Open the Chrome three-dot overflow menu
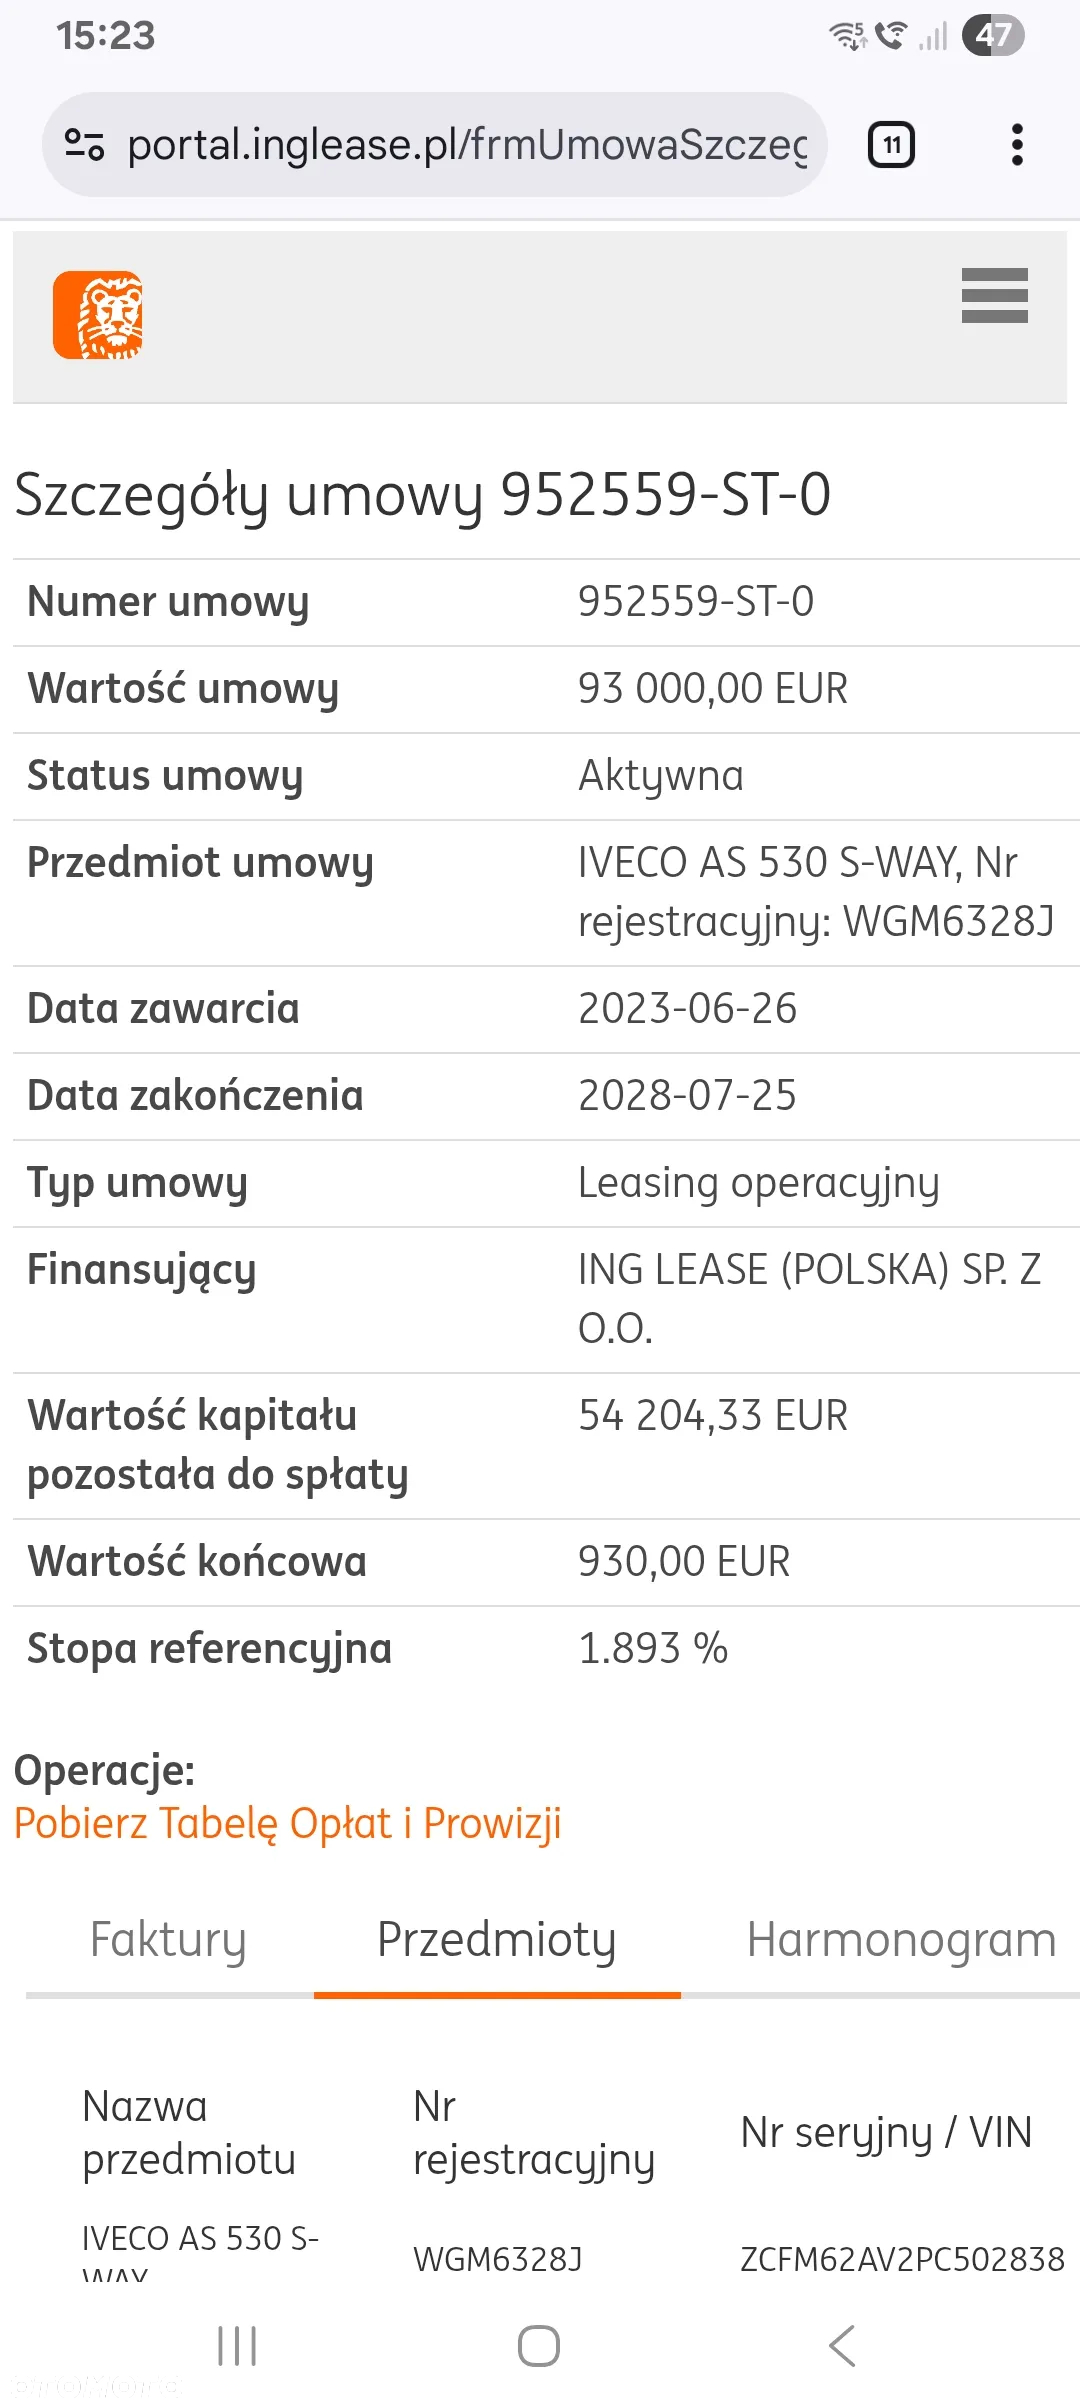Image resolution: width=1080 pixels, height=2408 pixels. click(x=1017, y=145)
